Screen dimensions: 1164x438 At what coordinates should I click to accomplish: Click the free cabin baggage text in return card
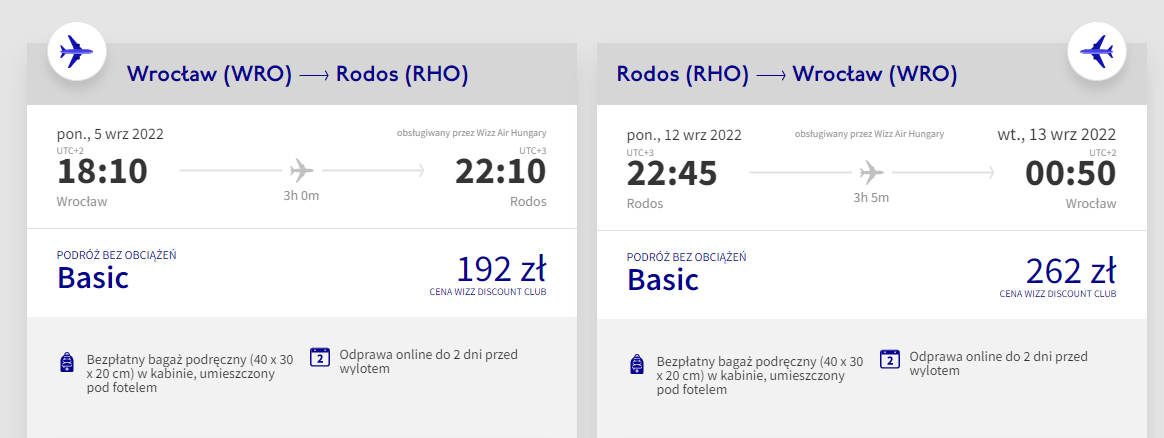tap(760, 376)
